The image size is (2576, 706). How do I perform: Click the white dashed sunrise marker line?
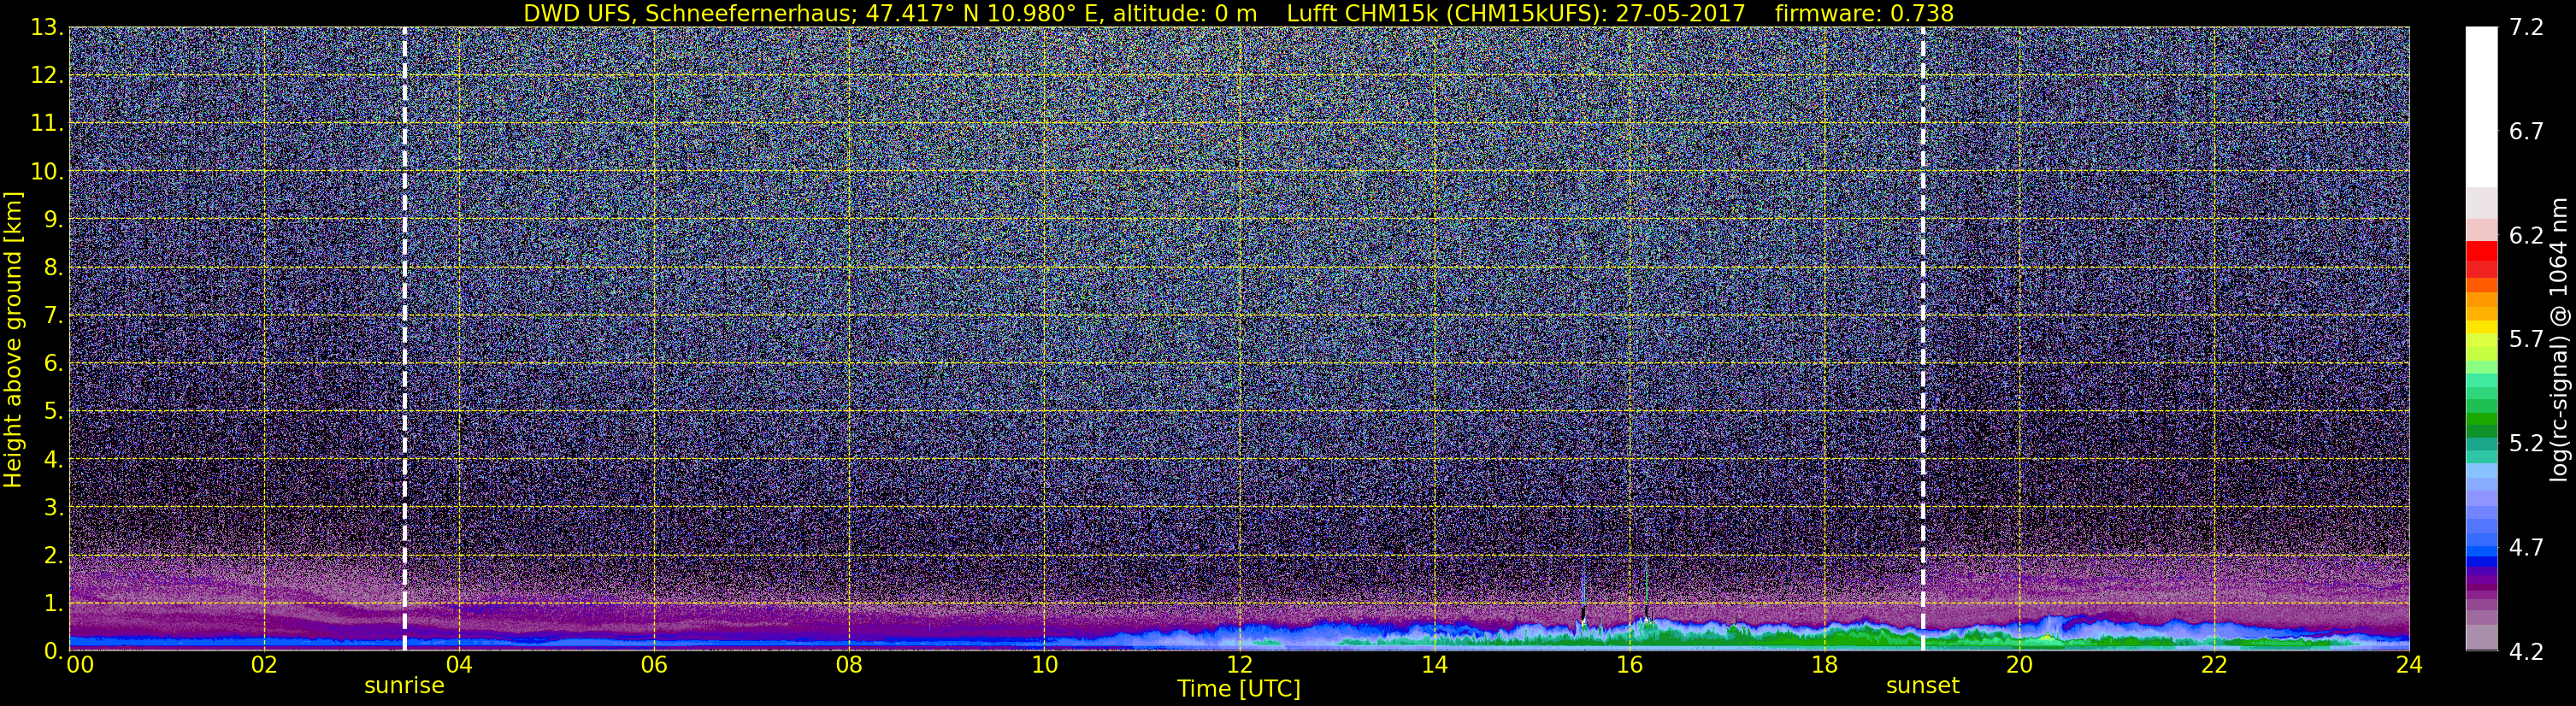click(x=404, y=339)
